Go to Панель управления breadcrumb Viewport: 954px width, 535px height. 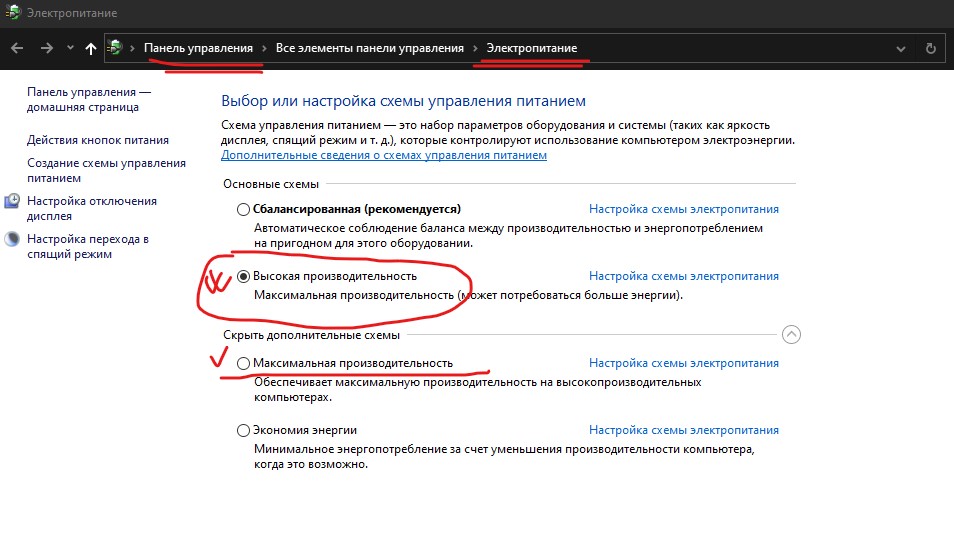click(198, 48)
